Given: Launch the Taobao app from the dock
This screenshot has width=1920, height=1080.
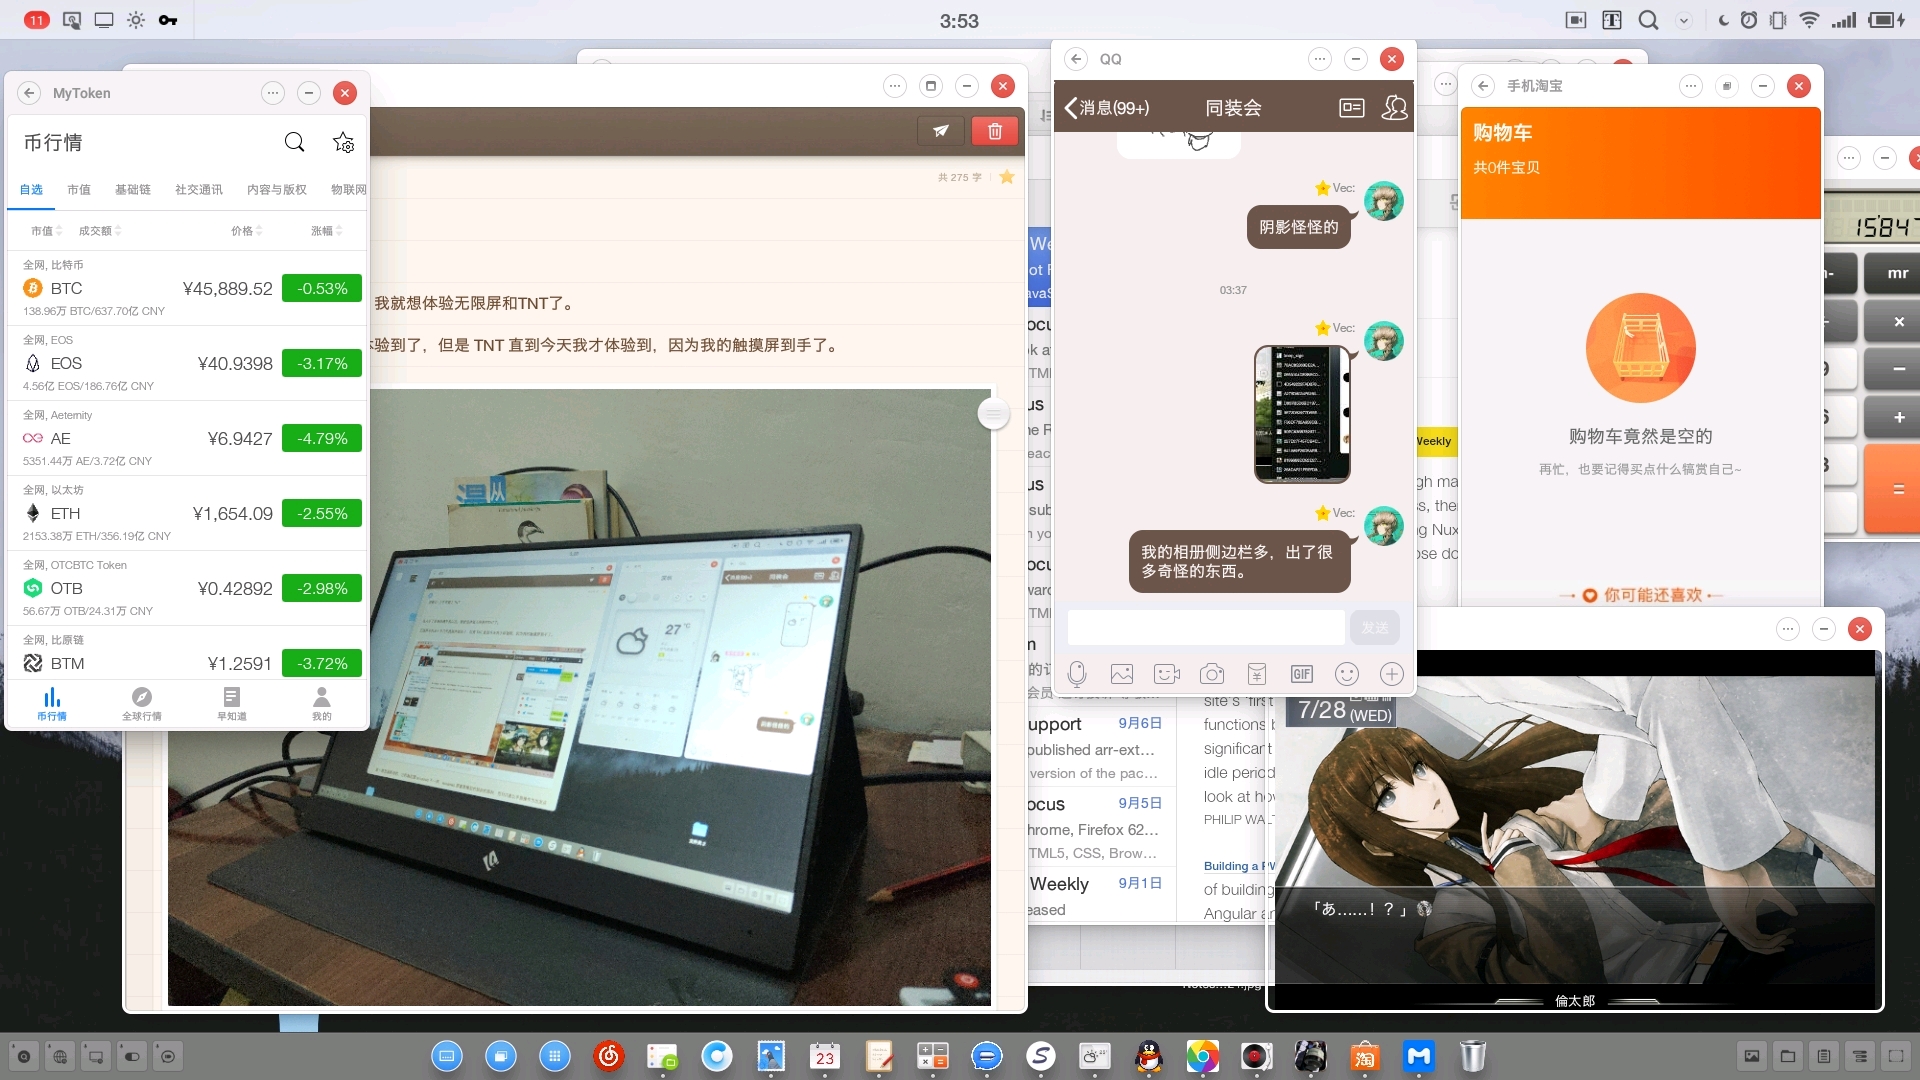Looking at the screenshot, I should coord(1365,1056).
